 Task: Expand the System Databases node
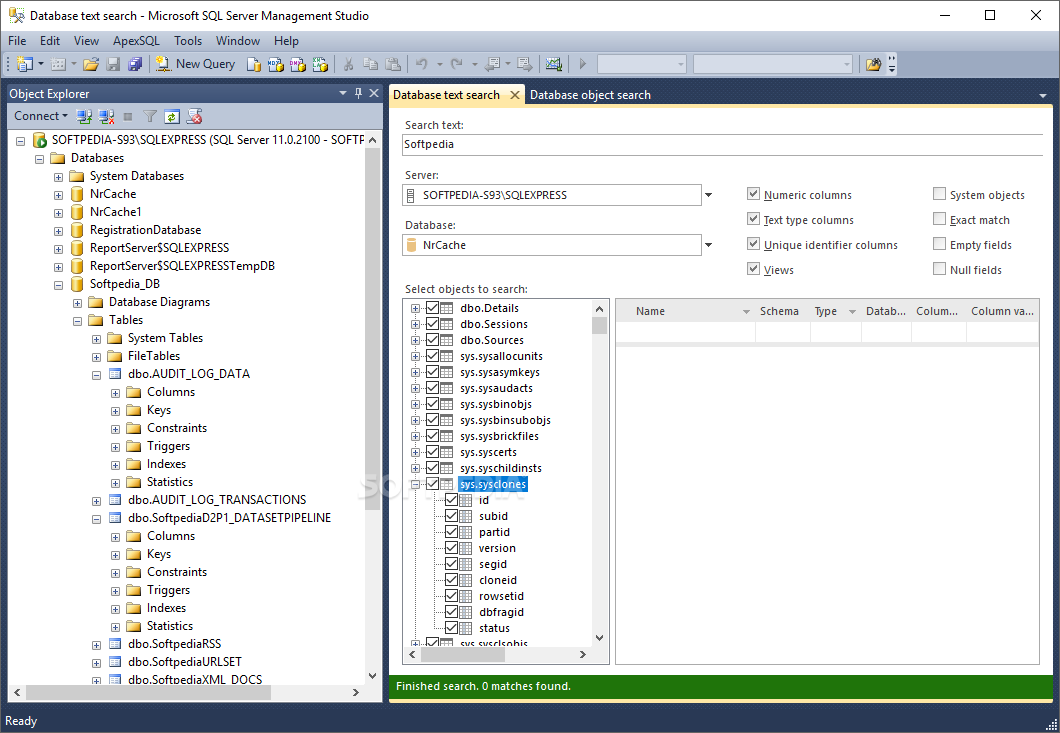tap(59, 176)
